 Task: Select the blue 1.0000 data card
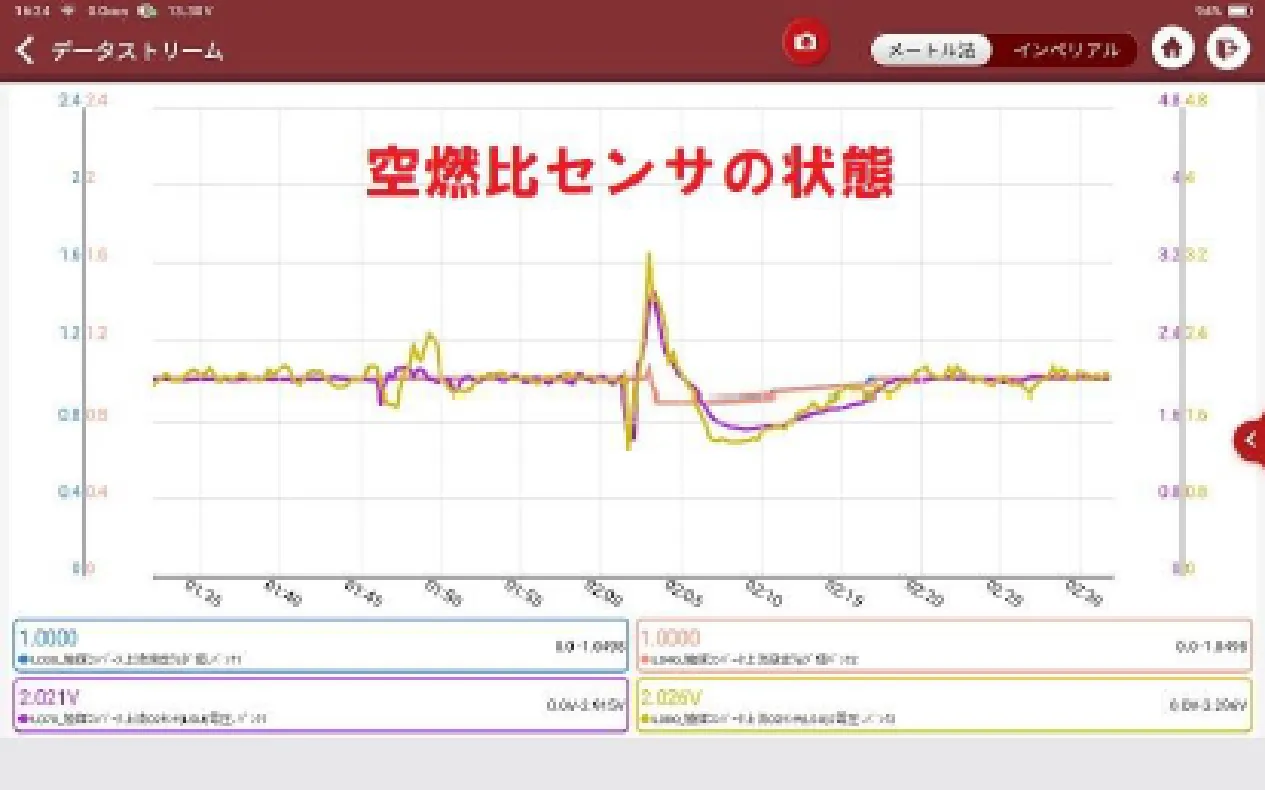321,645
